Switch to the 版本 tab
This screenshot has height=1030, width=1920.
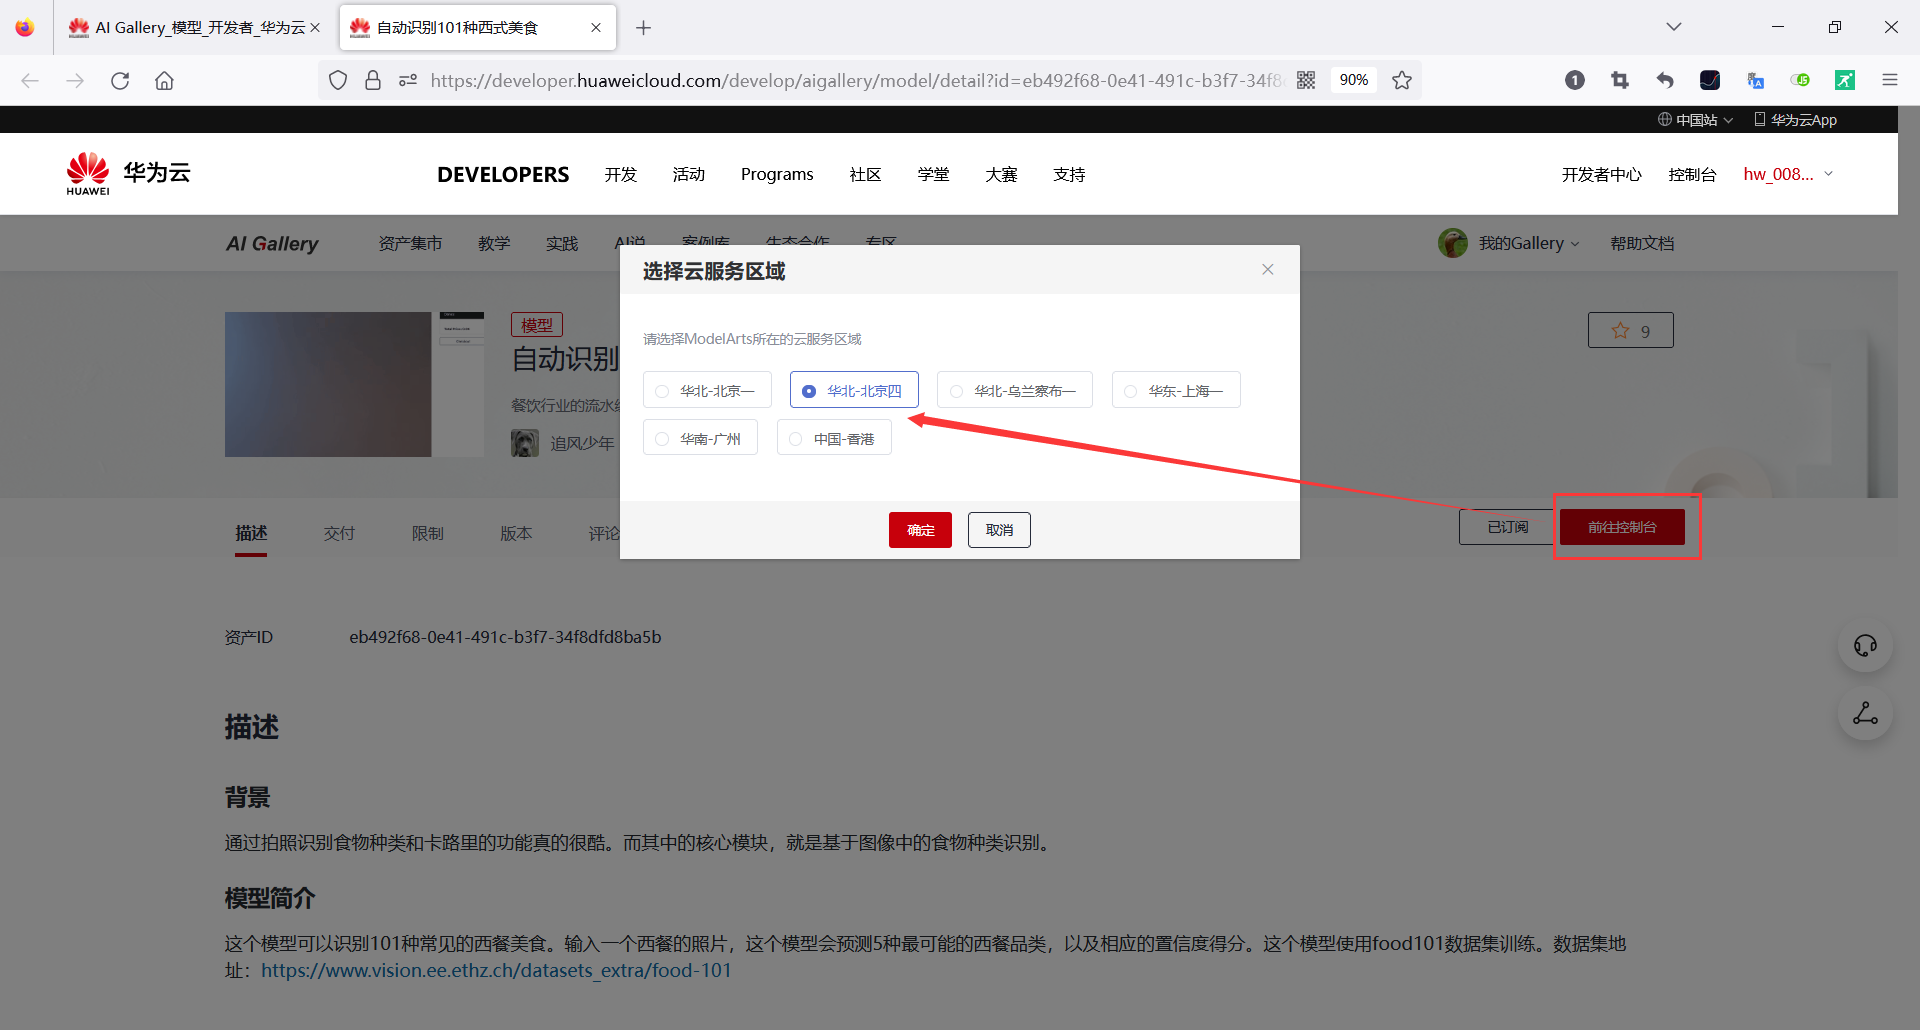[x=516, y=533]
